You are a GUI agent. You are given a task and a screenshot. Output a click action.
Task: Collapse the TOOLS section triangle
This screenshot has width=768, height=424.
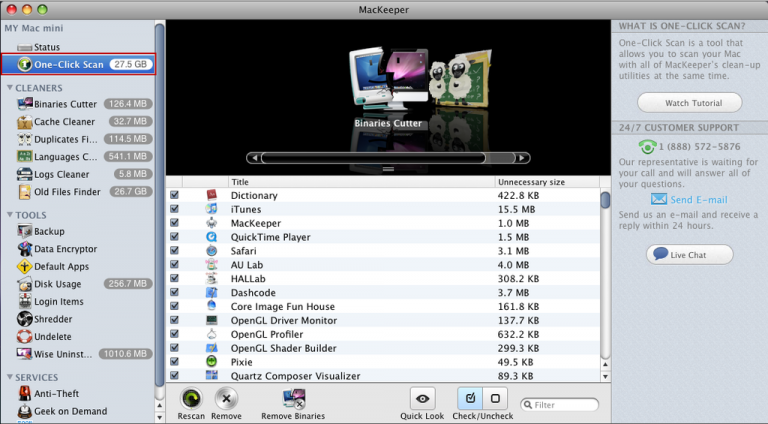9,215
